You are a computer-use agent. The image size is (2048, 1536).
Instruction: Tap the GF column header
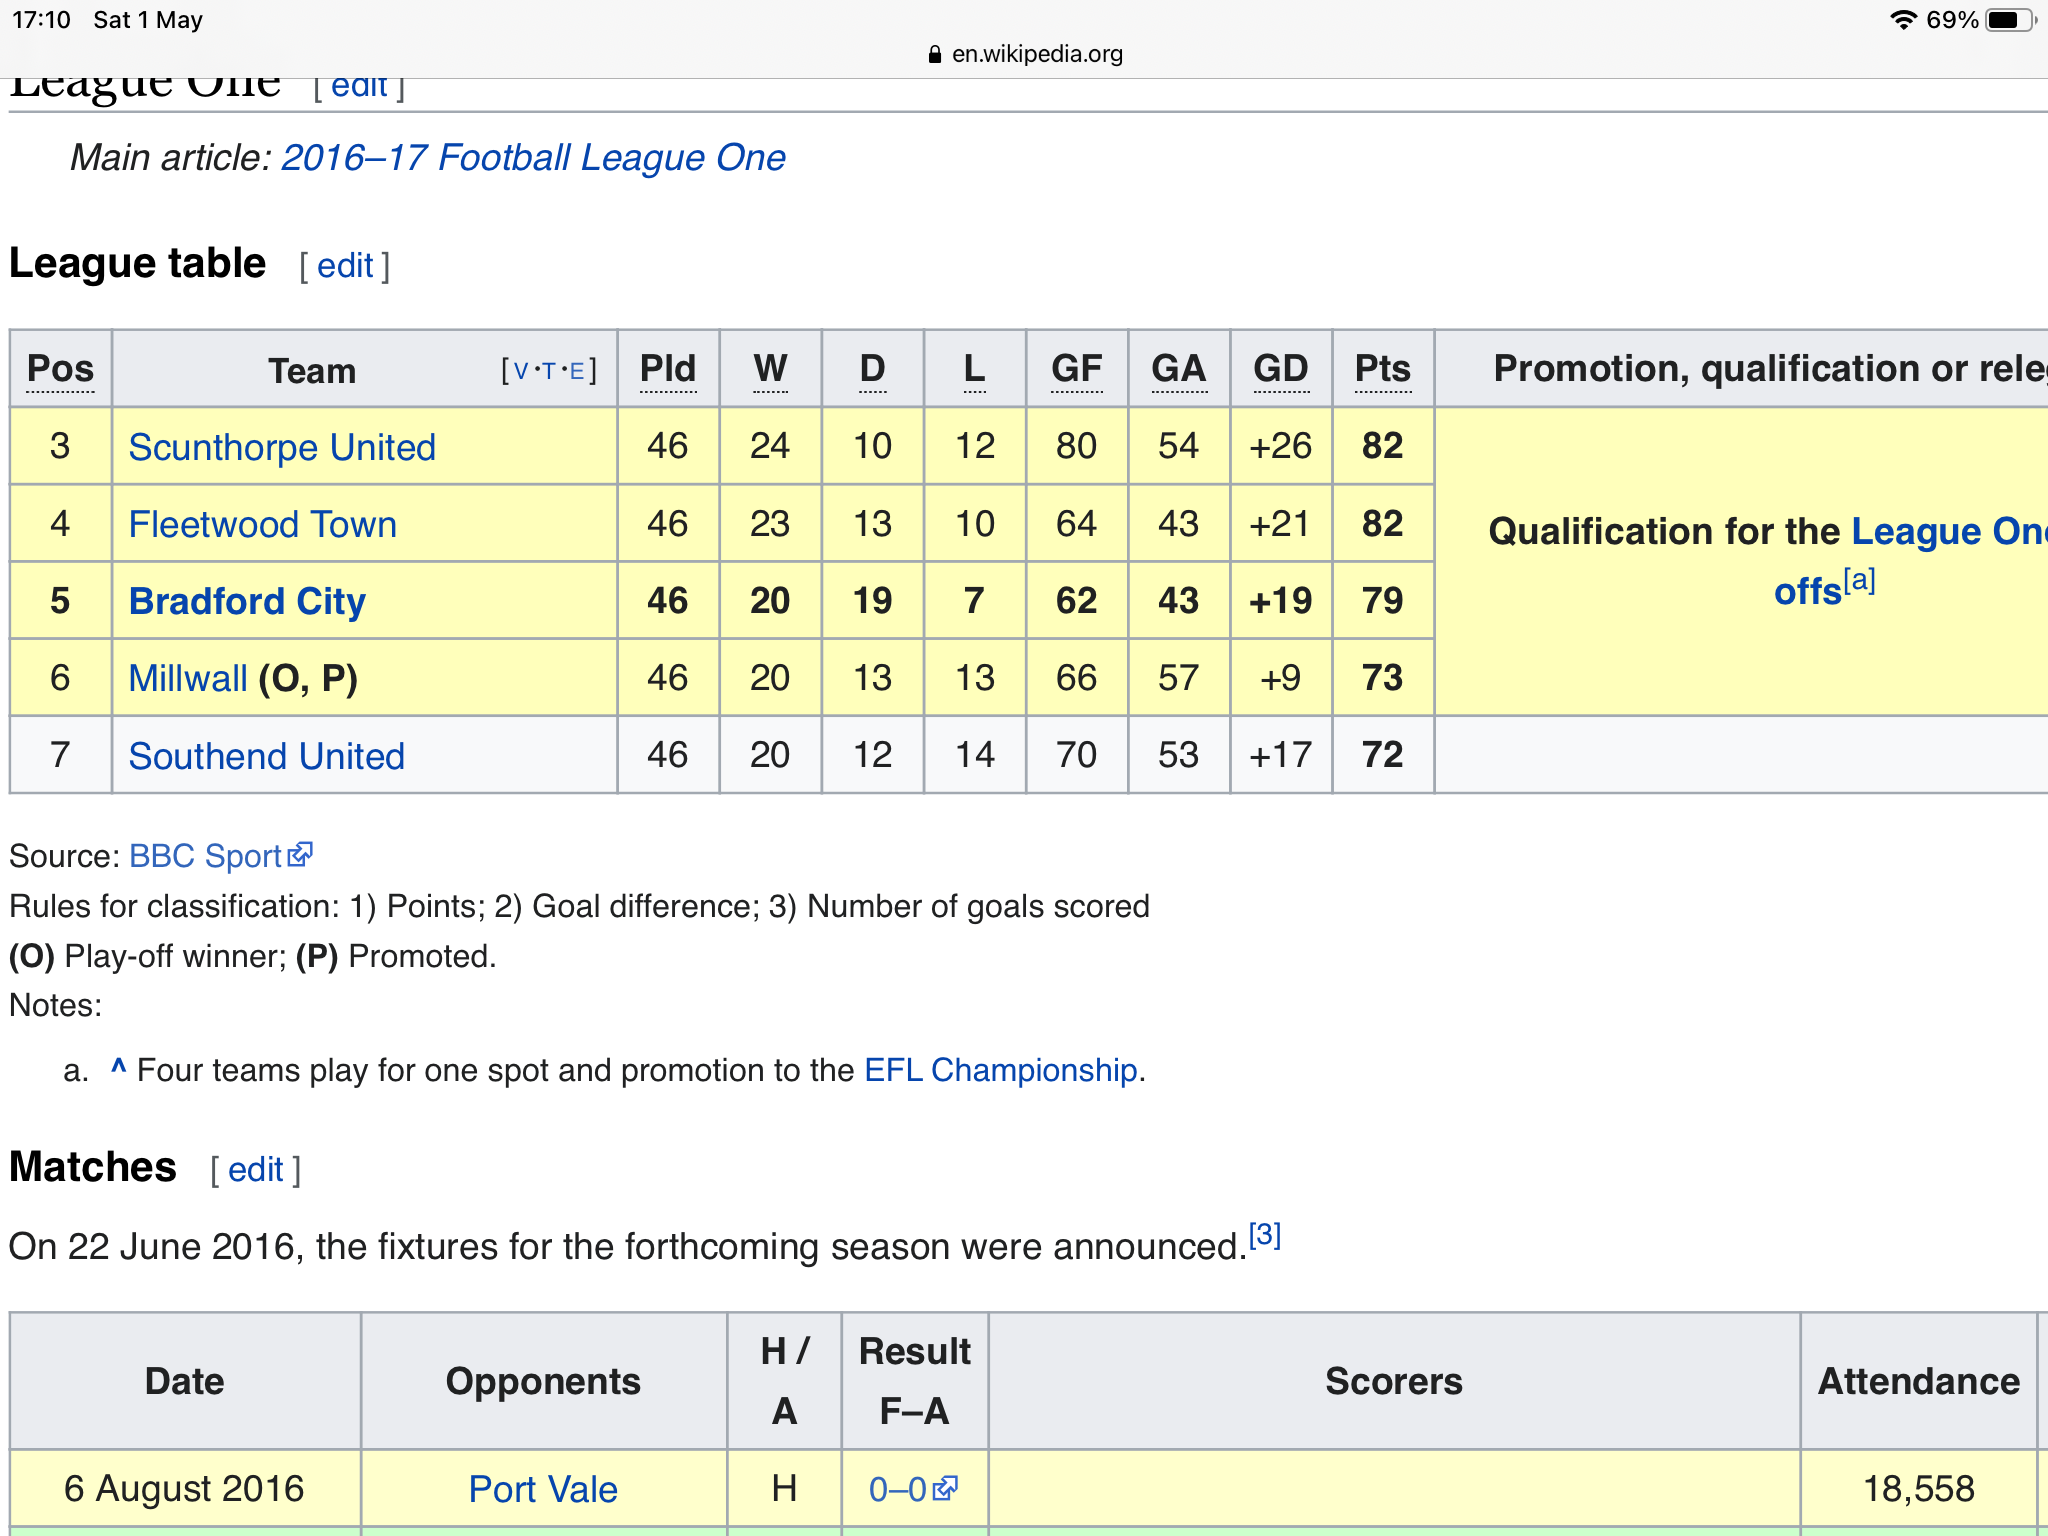1077,369
